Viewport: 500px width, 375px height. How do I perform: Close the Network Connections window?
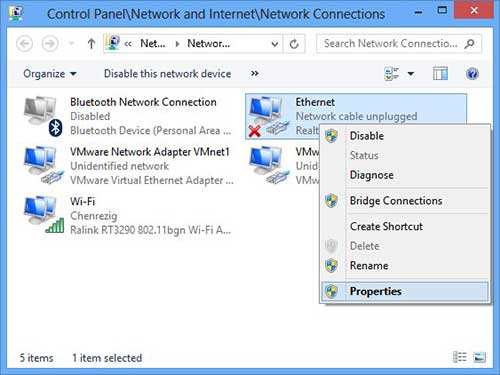tap(474, 10)
